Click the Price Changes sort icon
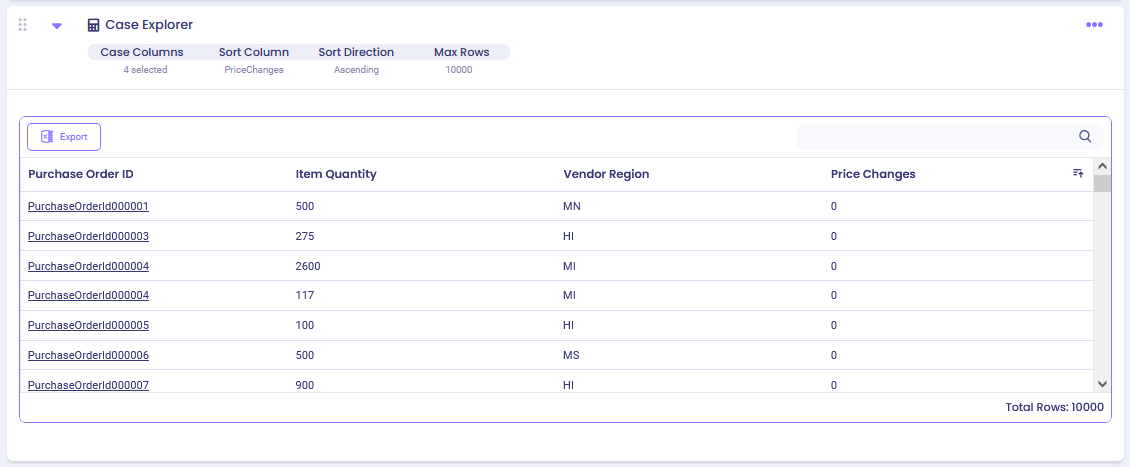Image resolution: width=1130 pixels, height=467 pixels. pos(1078,173)
